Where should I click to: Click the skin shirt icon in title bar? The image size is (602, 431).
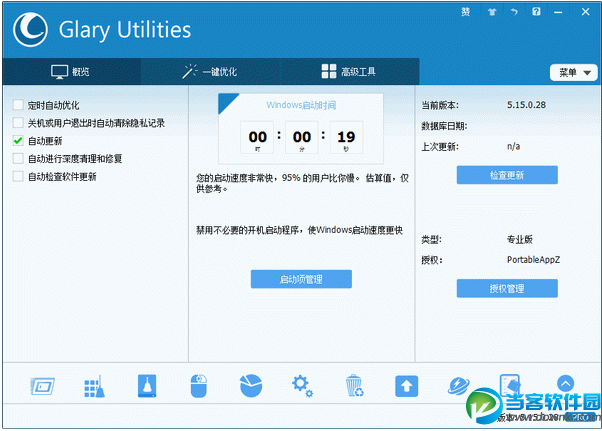point(492,12)
